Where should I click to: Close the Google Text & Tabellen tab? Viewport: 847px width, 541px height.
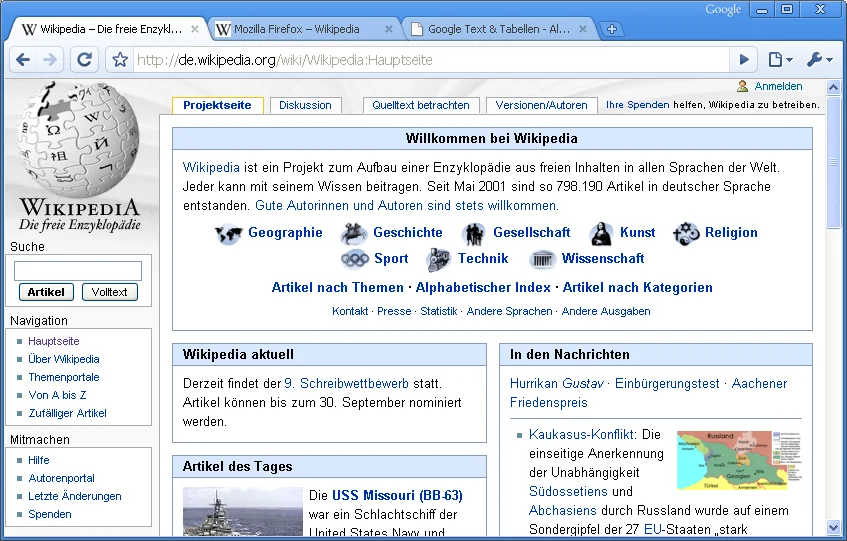coord(582,29)
